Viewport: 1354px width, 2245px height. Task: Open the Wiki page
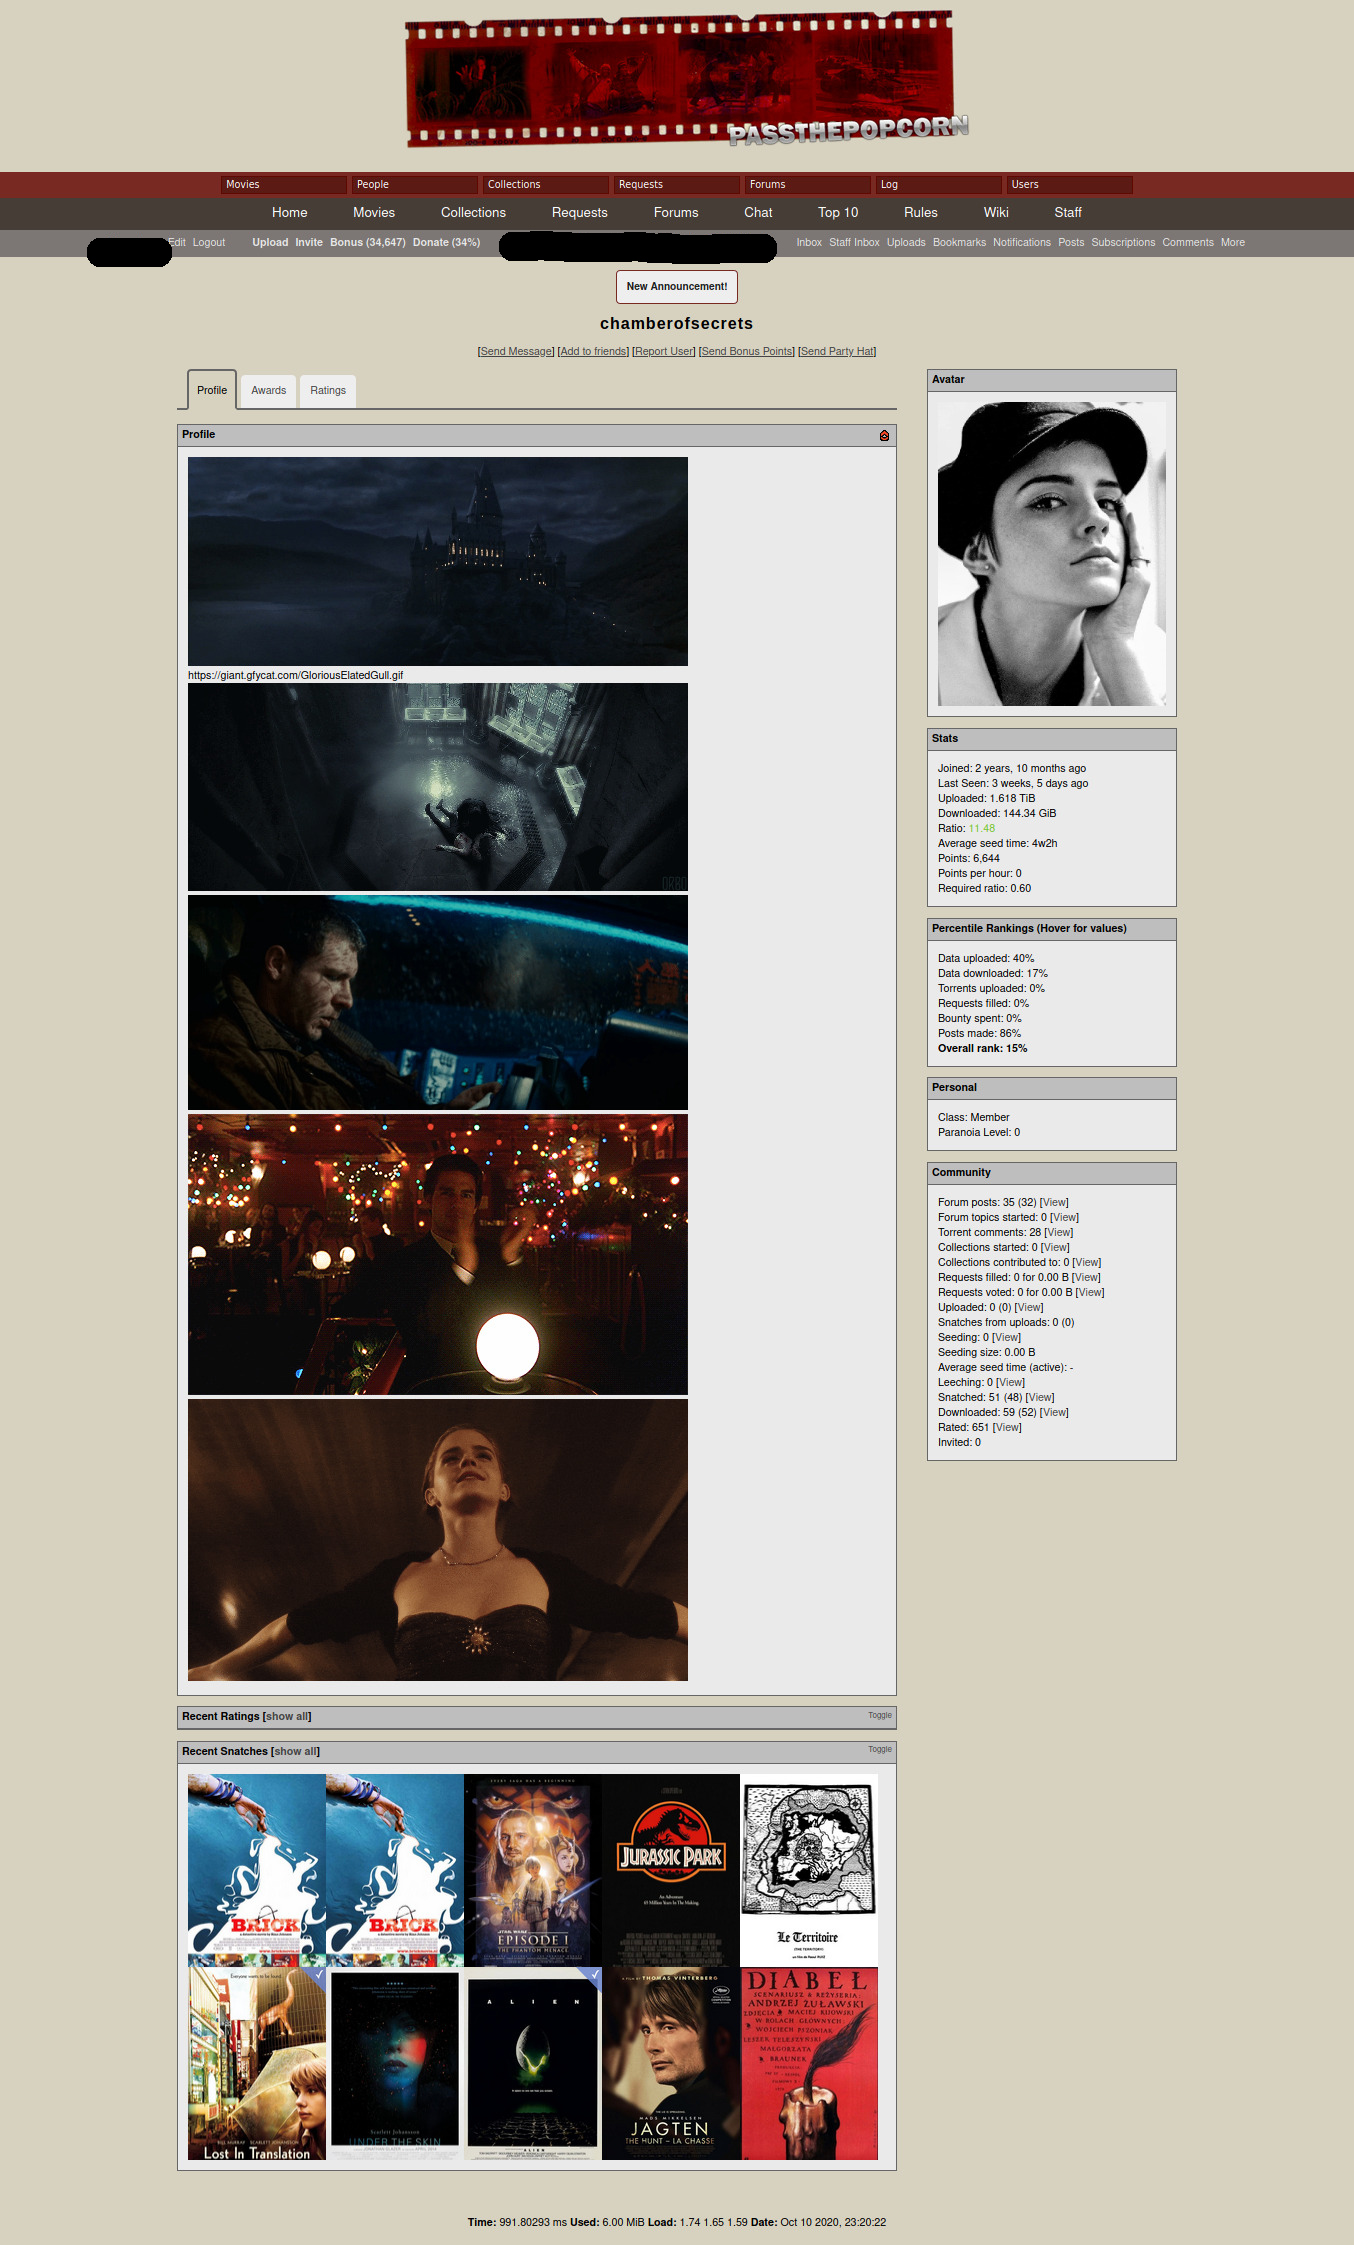coord(996,212)
